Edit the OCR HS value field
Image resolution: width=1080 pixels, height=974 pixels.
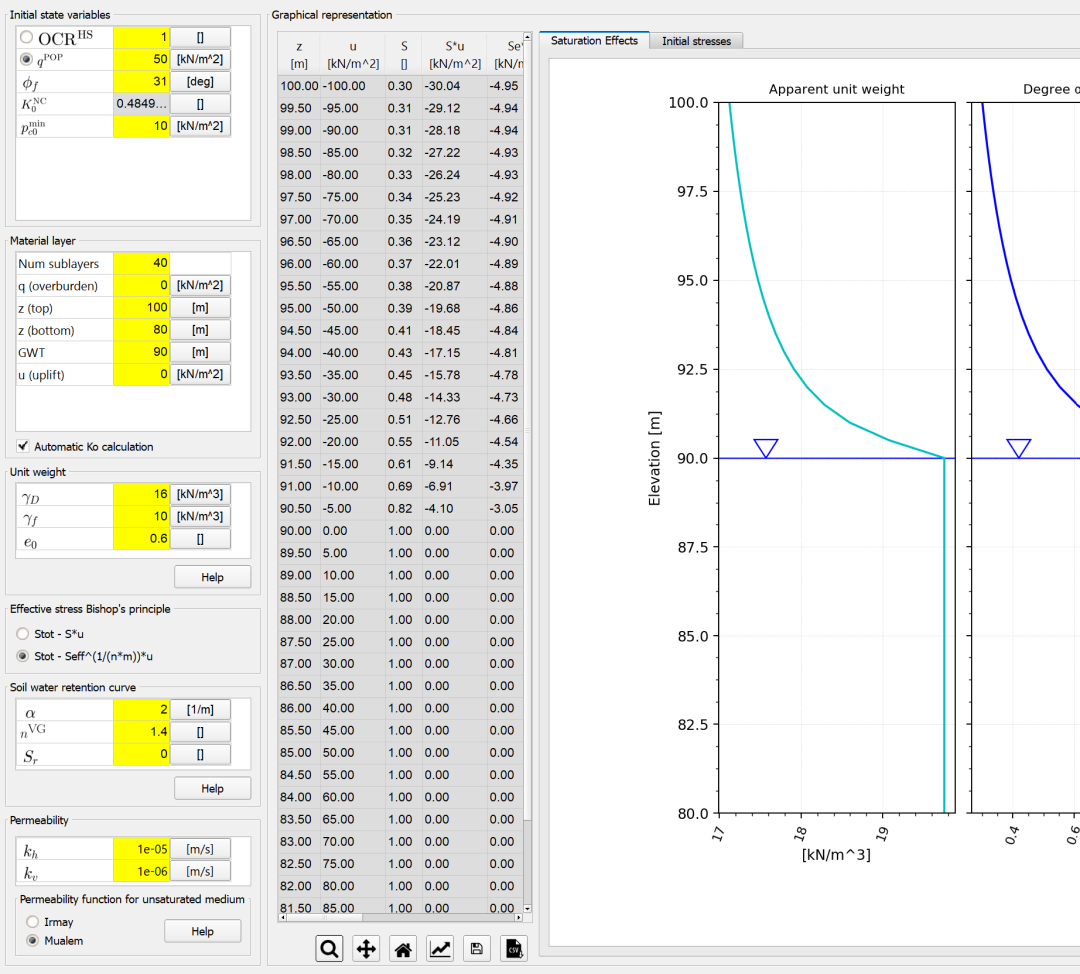[x=141, y=37]
